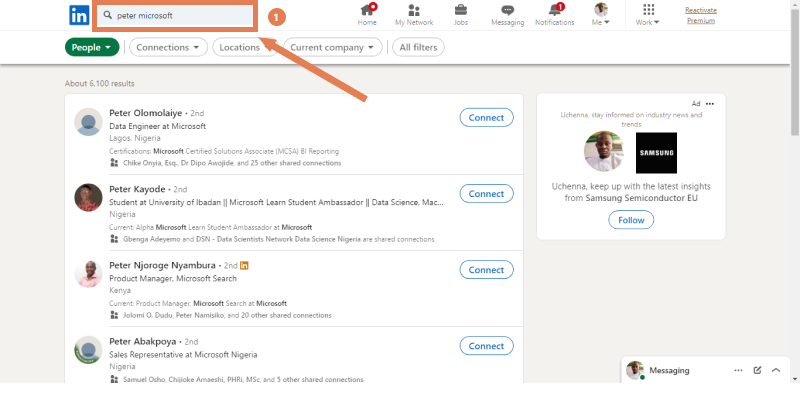Open the ad options three-dot menu
This screenshot has width=800, height=401.
[x=710, y=104]
